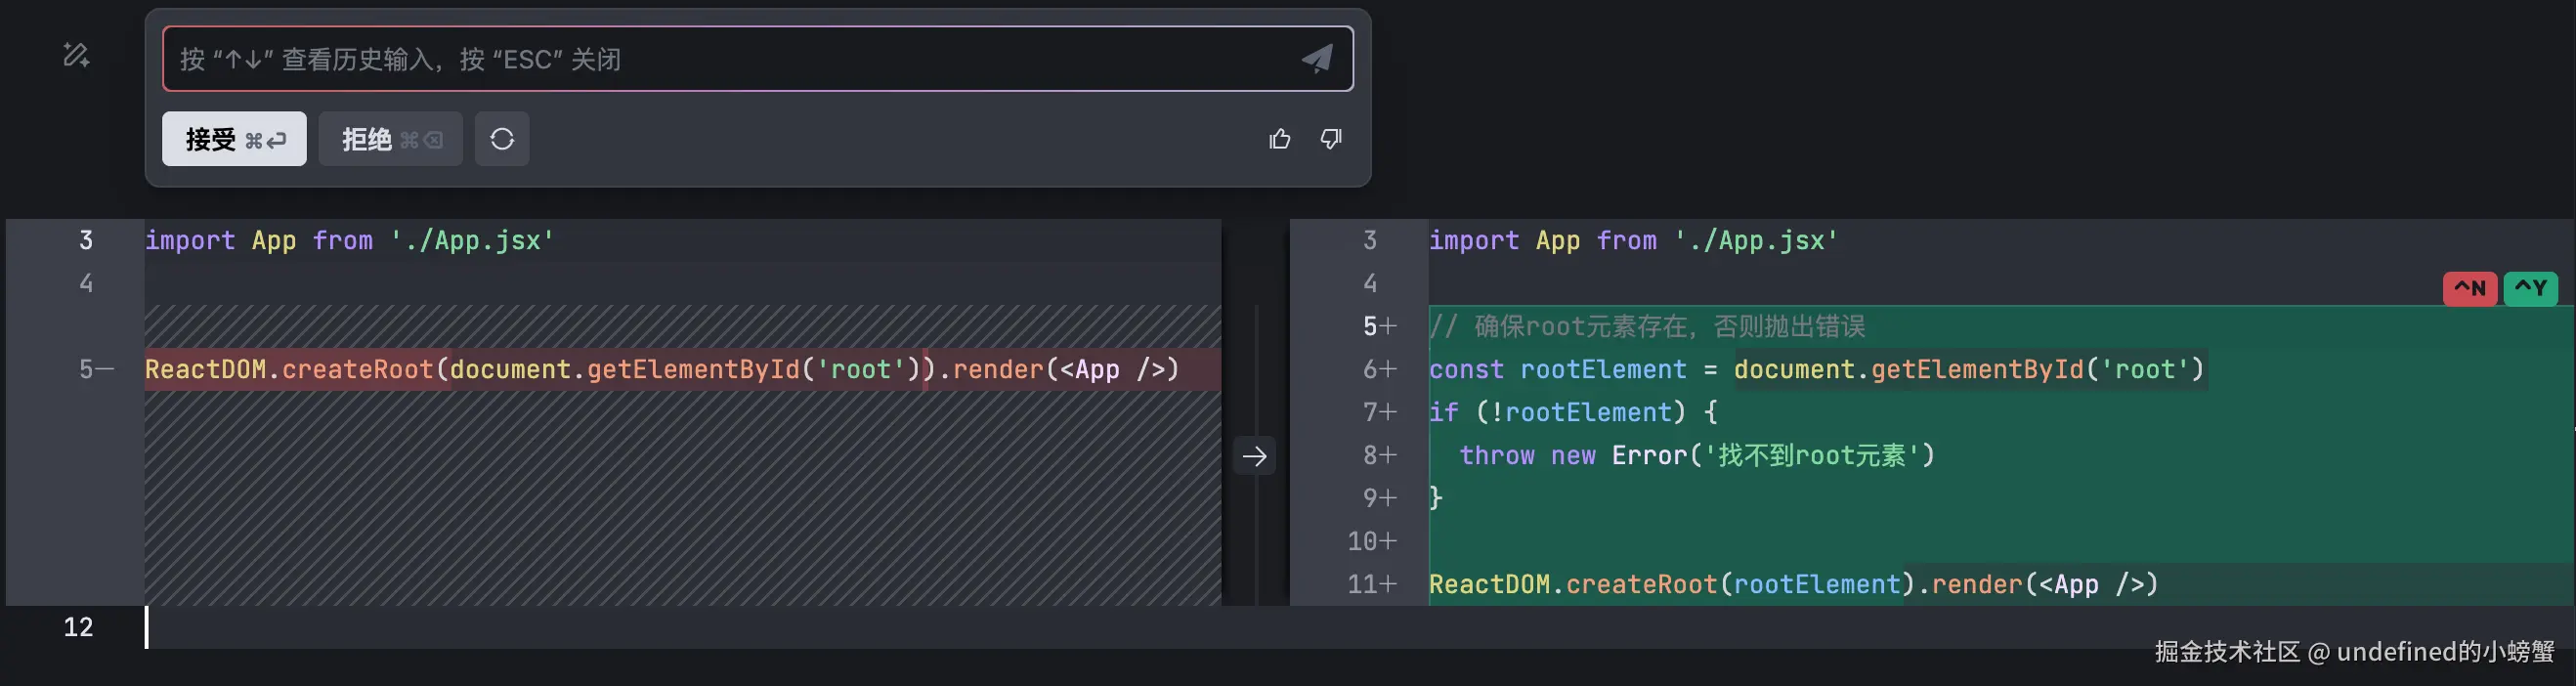Click line 'if (!rootElement) {'
Image resolution: width=2576 pixels, height=686 pixels.
[x=1573, y=413]
